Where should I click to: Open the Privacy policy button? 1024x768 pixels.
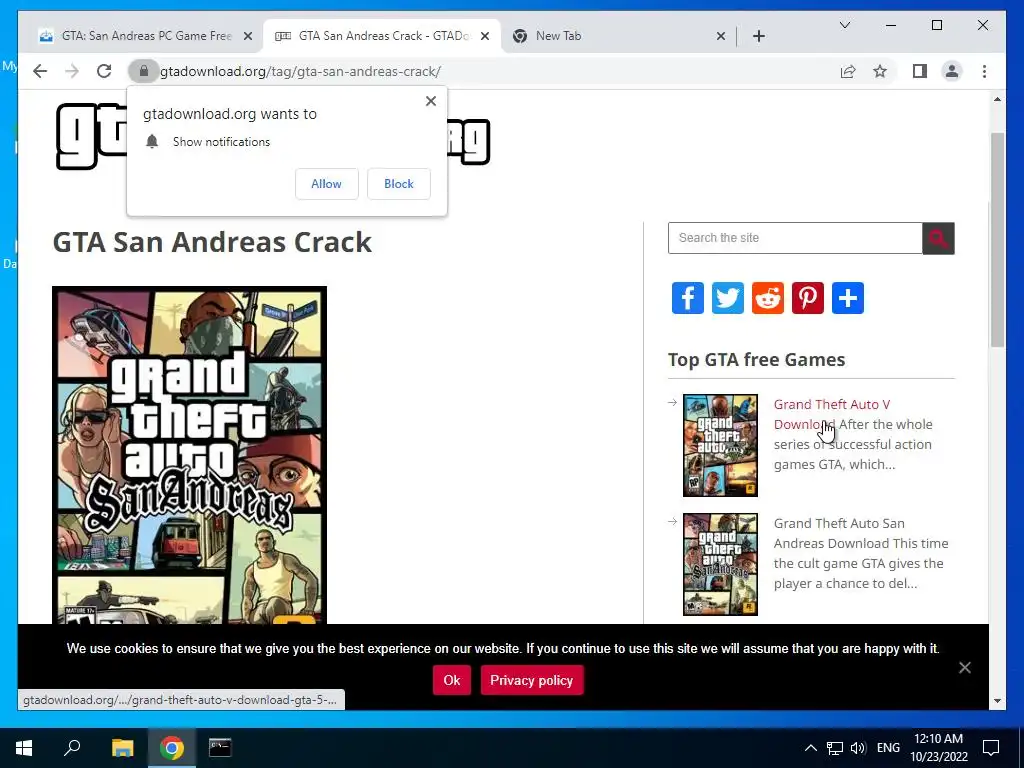click(x=532, y=680)
